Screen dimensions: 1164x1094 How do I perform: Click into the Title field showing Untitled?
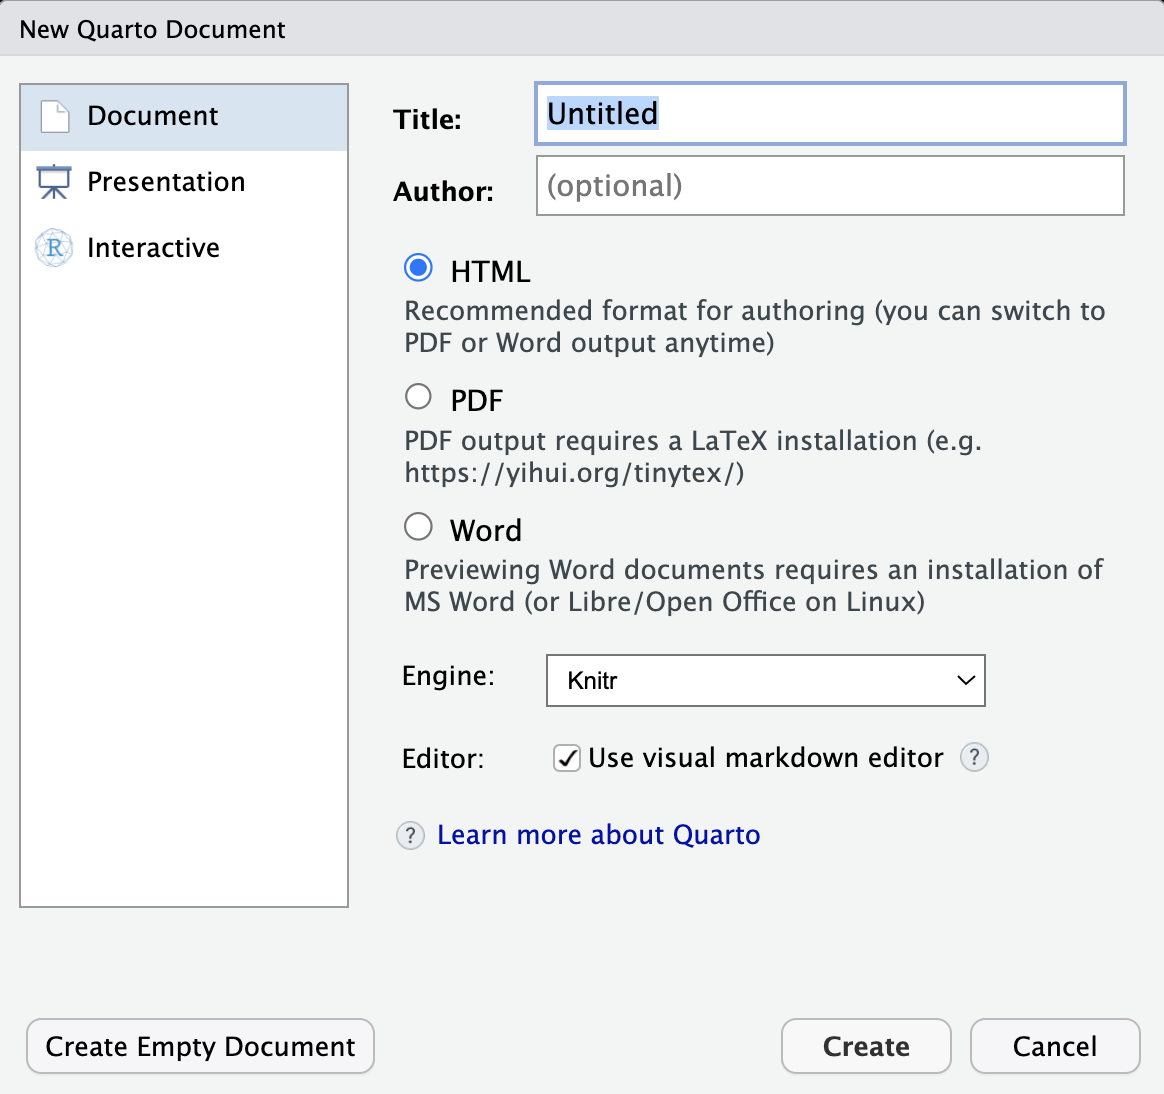(x=830, y=114)
